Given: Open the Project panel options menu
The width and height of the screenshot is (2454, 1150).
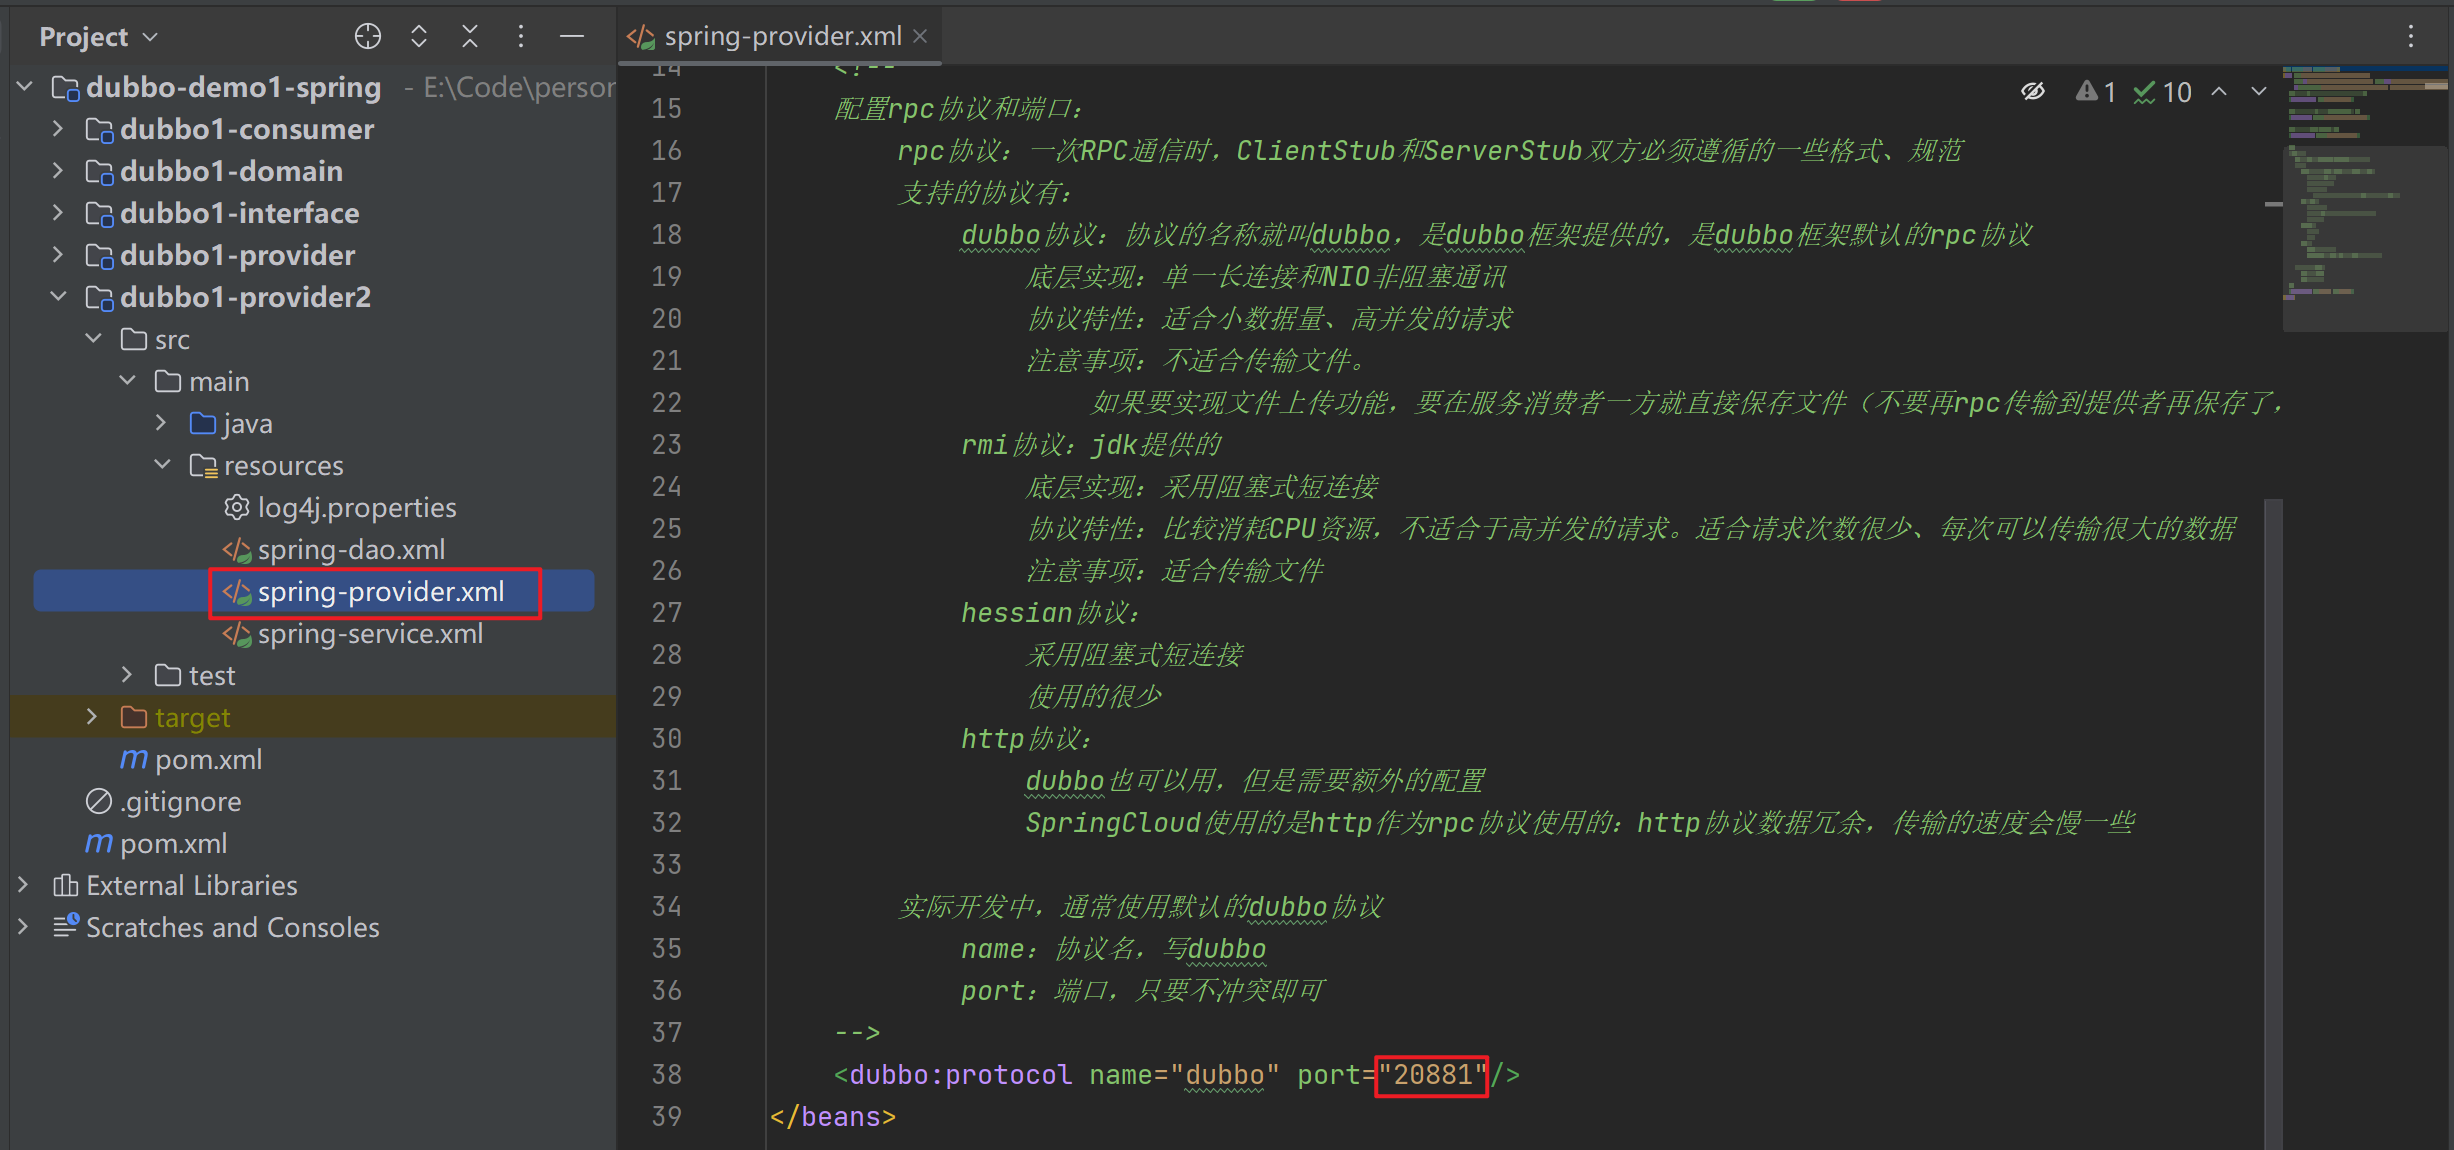Looking at the screenshot, I should tap(521, 37).
